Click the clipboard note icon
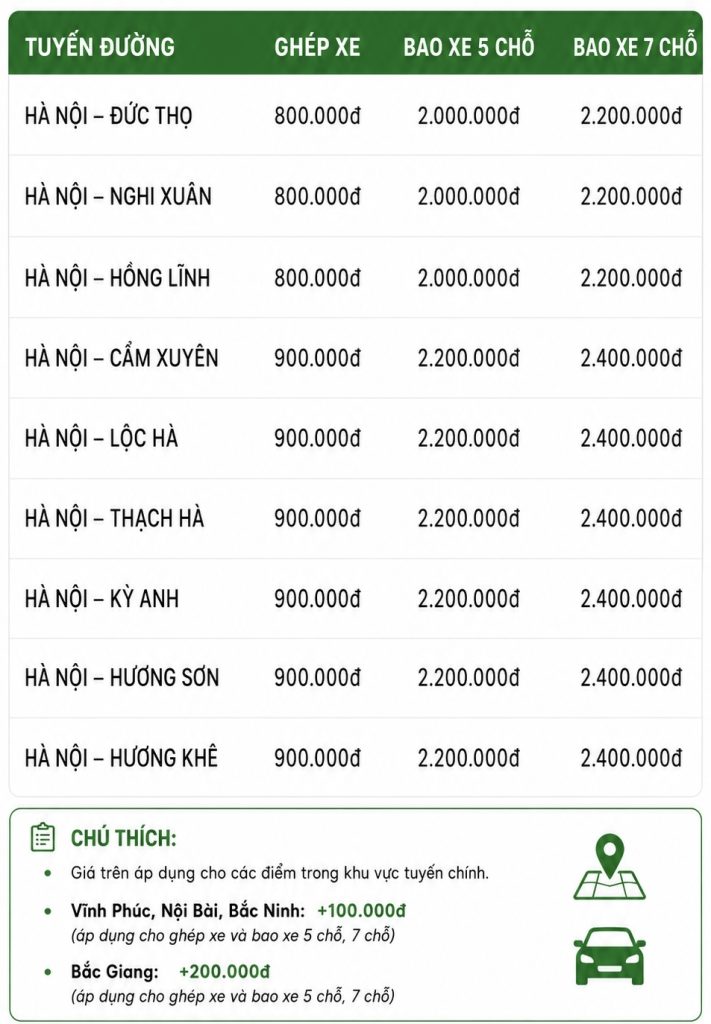The width and height of the screenshot is (711, 1024). click(x=43, y=837)
